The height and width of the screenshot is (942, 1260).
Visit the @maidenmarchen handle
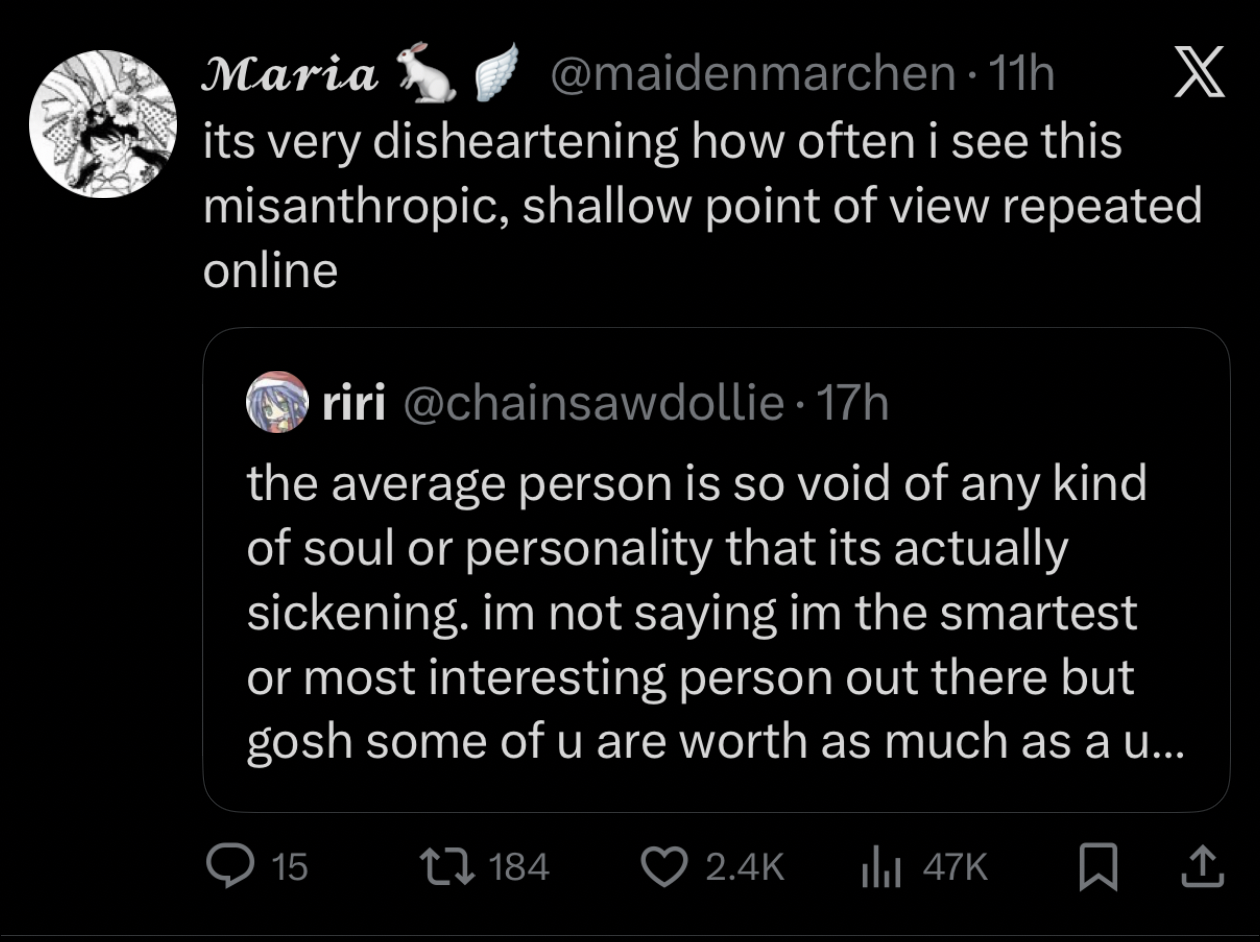751,75
